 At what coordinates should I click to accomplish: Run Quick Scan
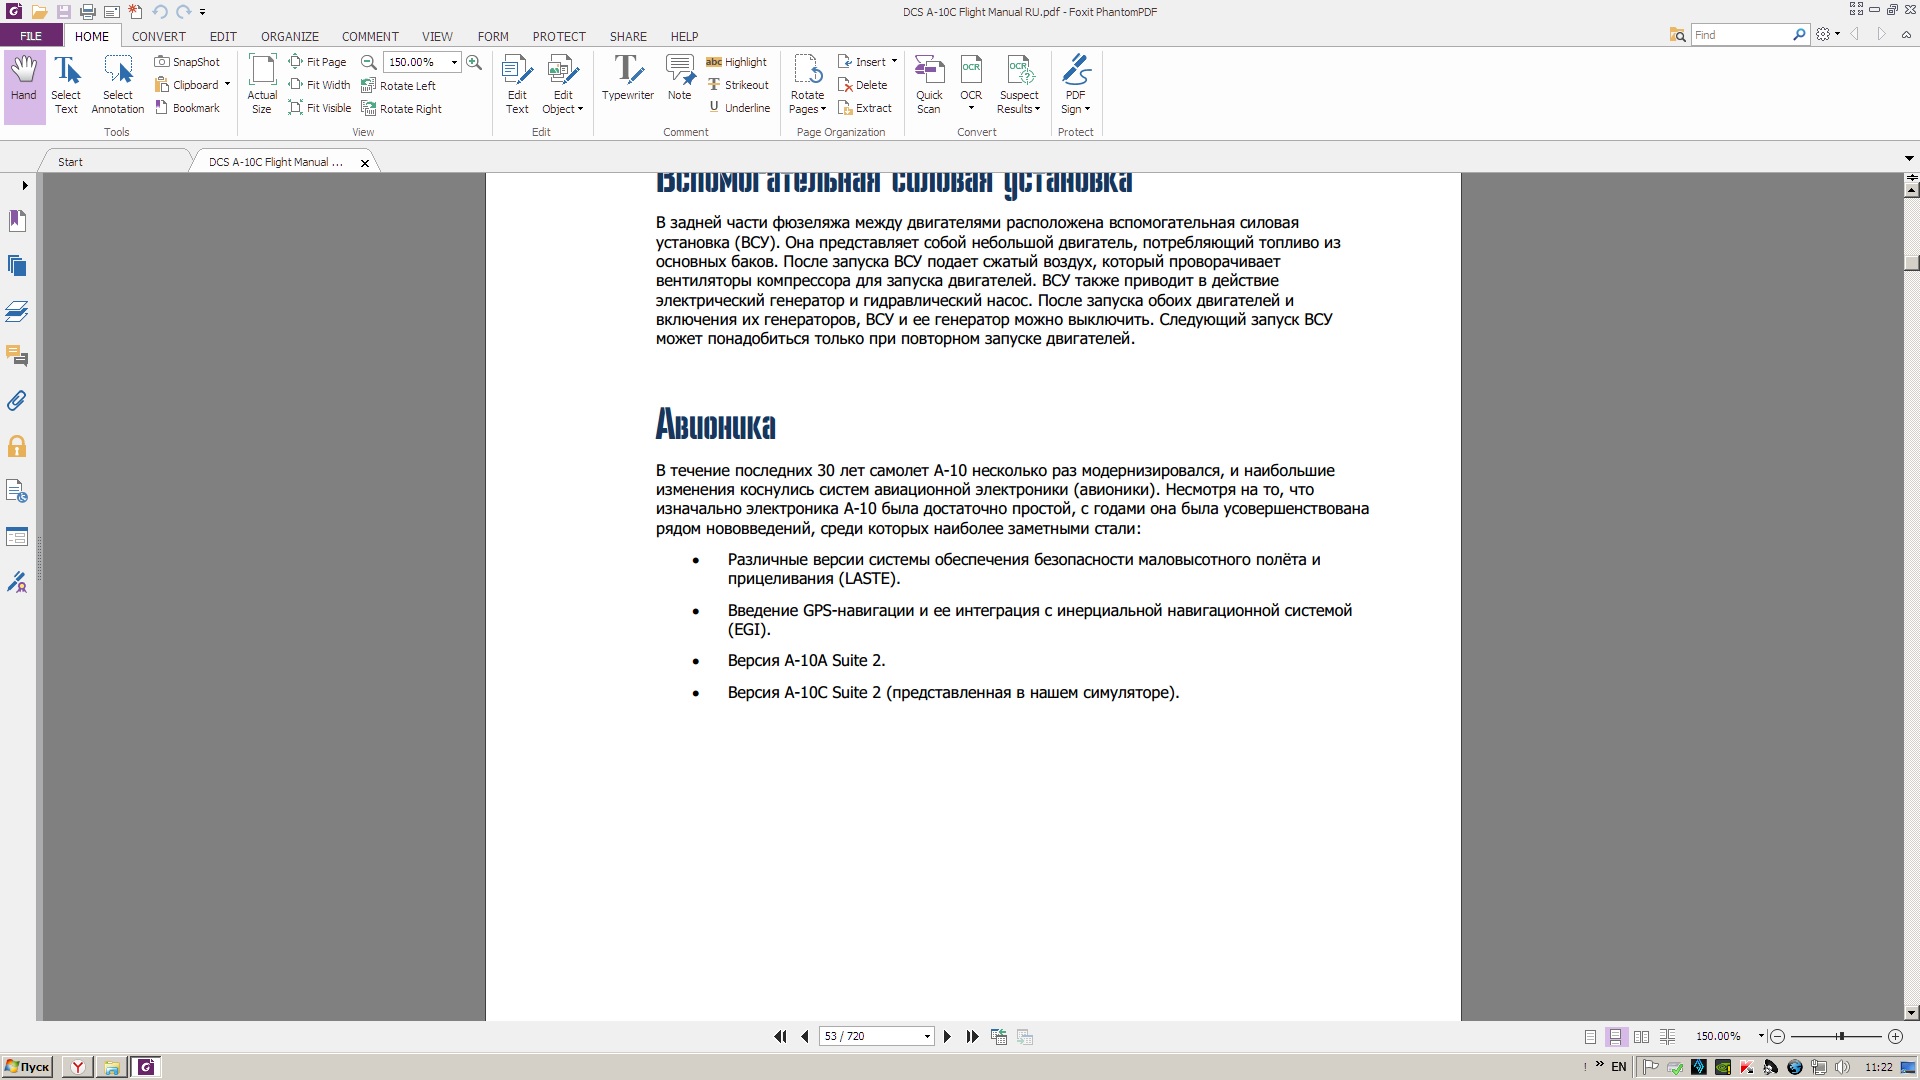[929, 86]
